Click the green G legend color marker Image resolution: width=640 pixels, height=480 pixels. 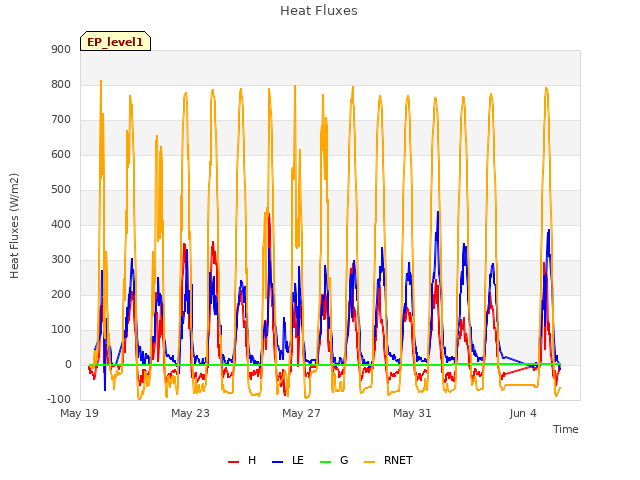[325, 462]
